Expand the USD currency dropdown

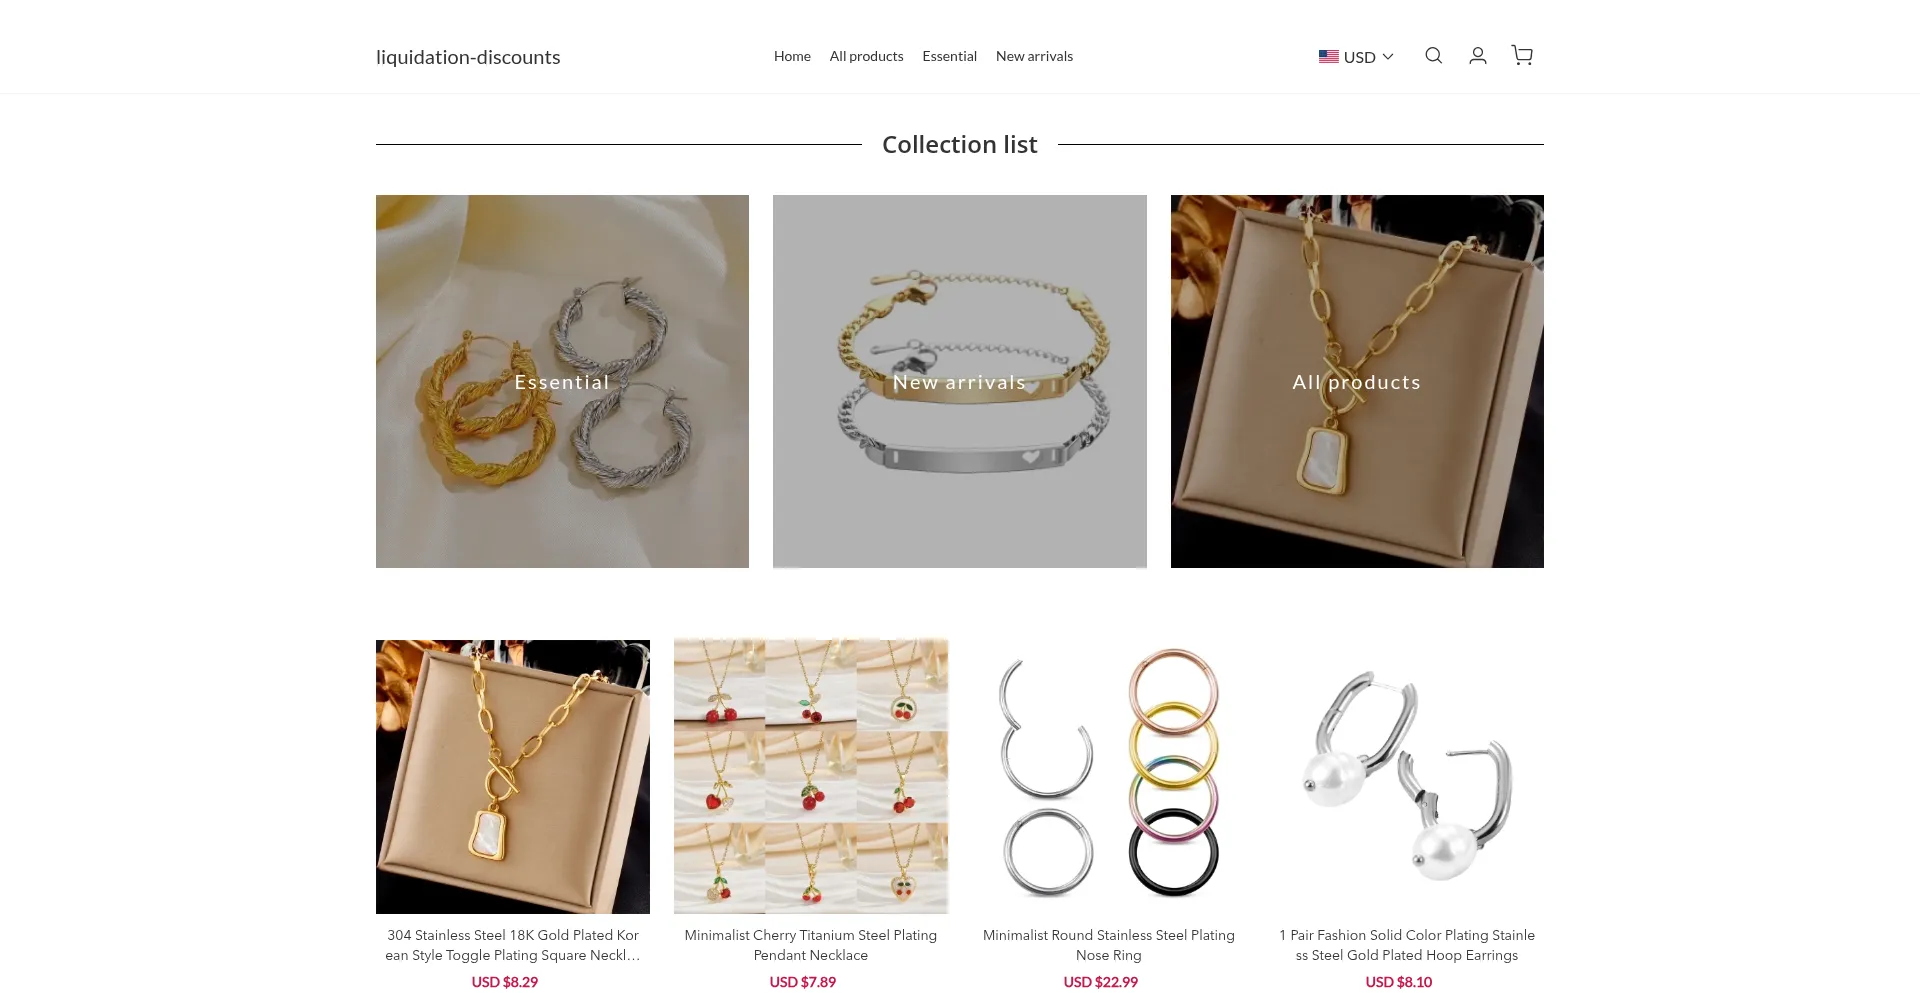[x=1356, y=57]
